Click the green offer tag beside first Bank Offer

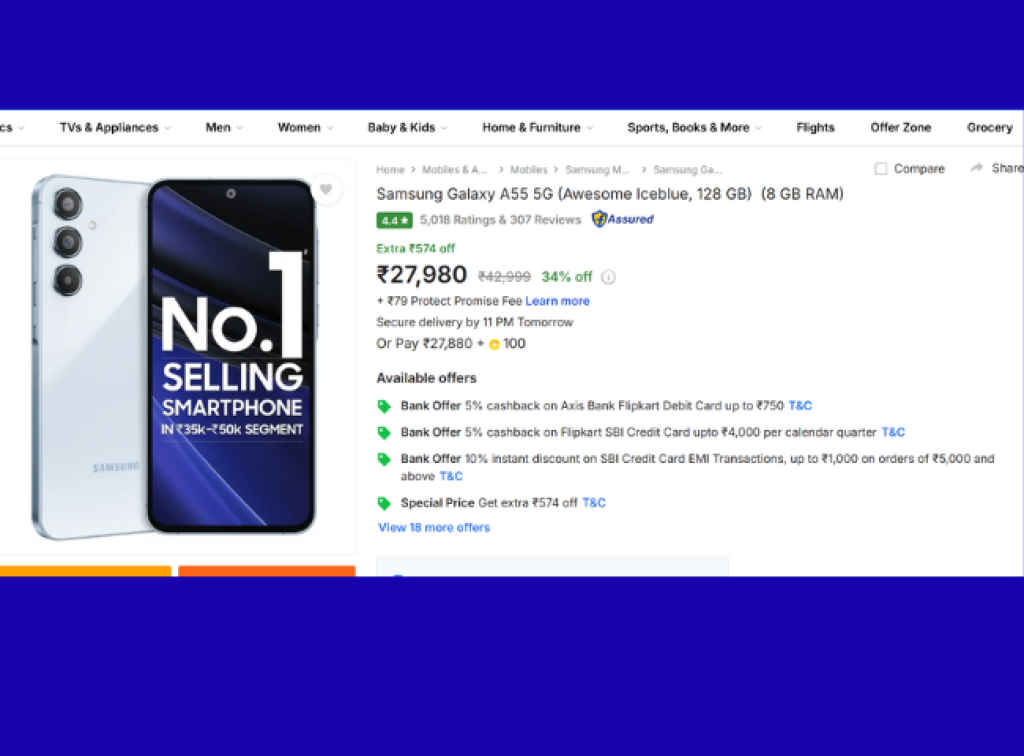(384, 406)
